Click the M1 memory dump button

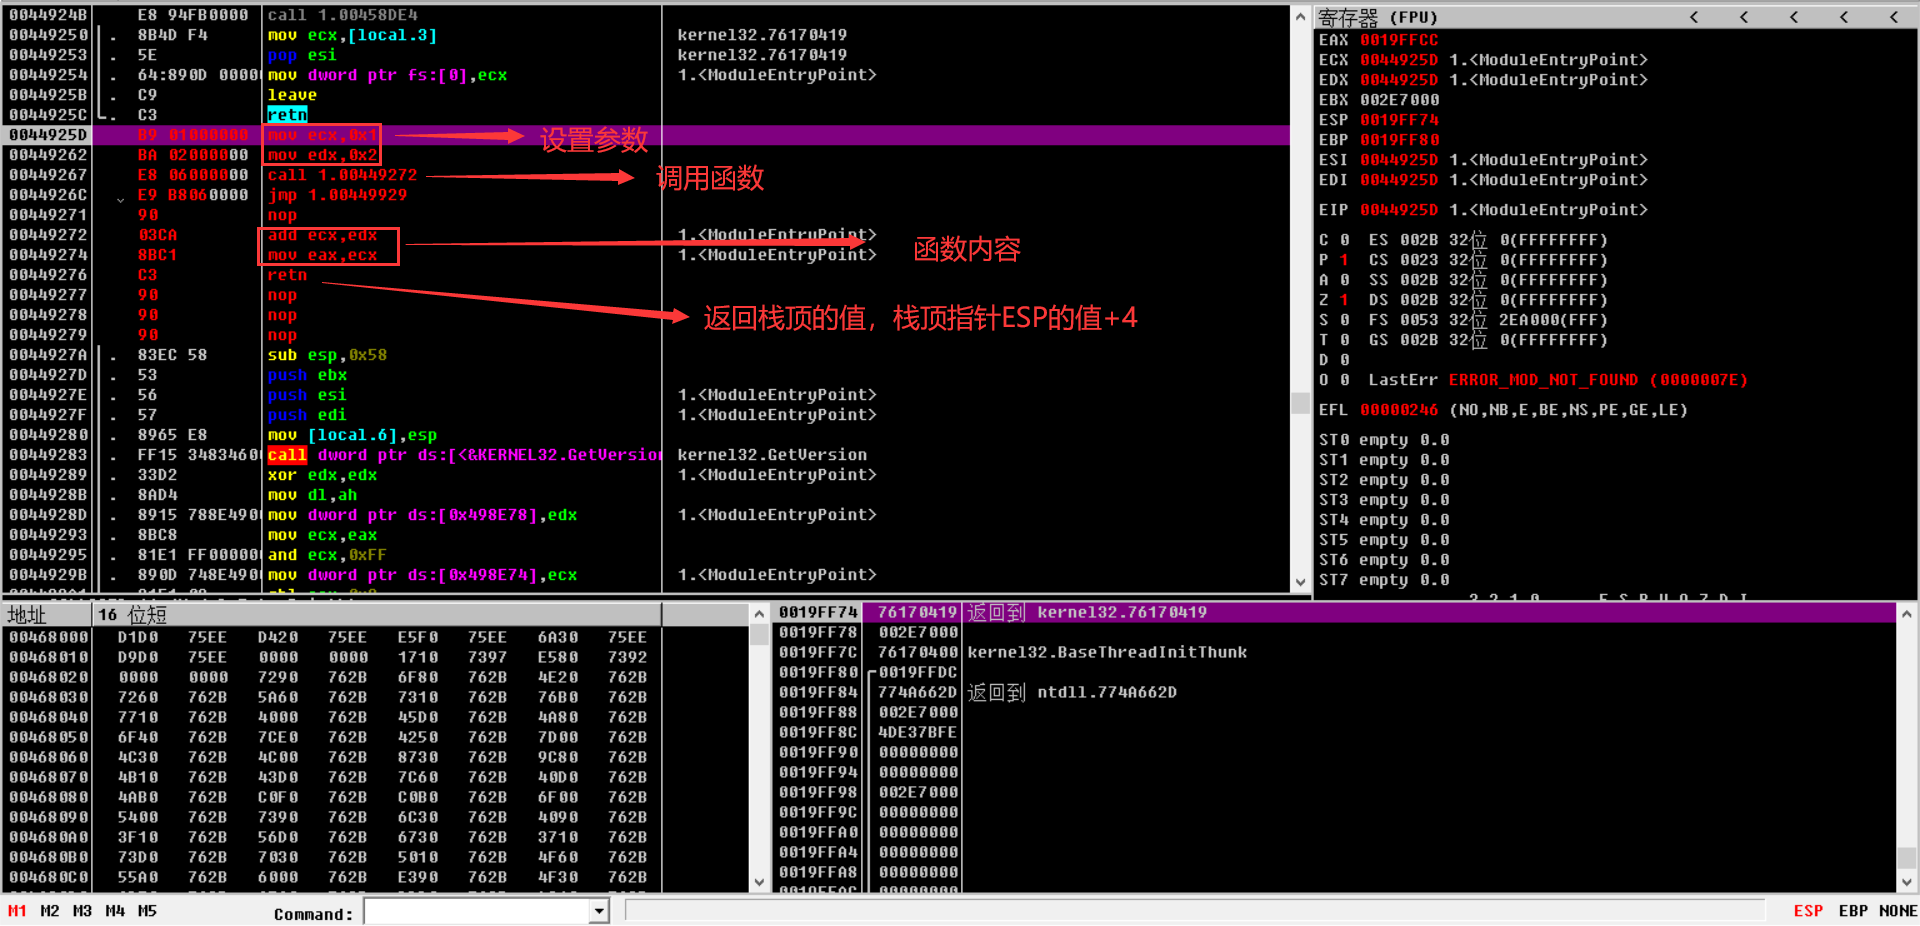click(x=17, y=911)
